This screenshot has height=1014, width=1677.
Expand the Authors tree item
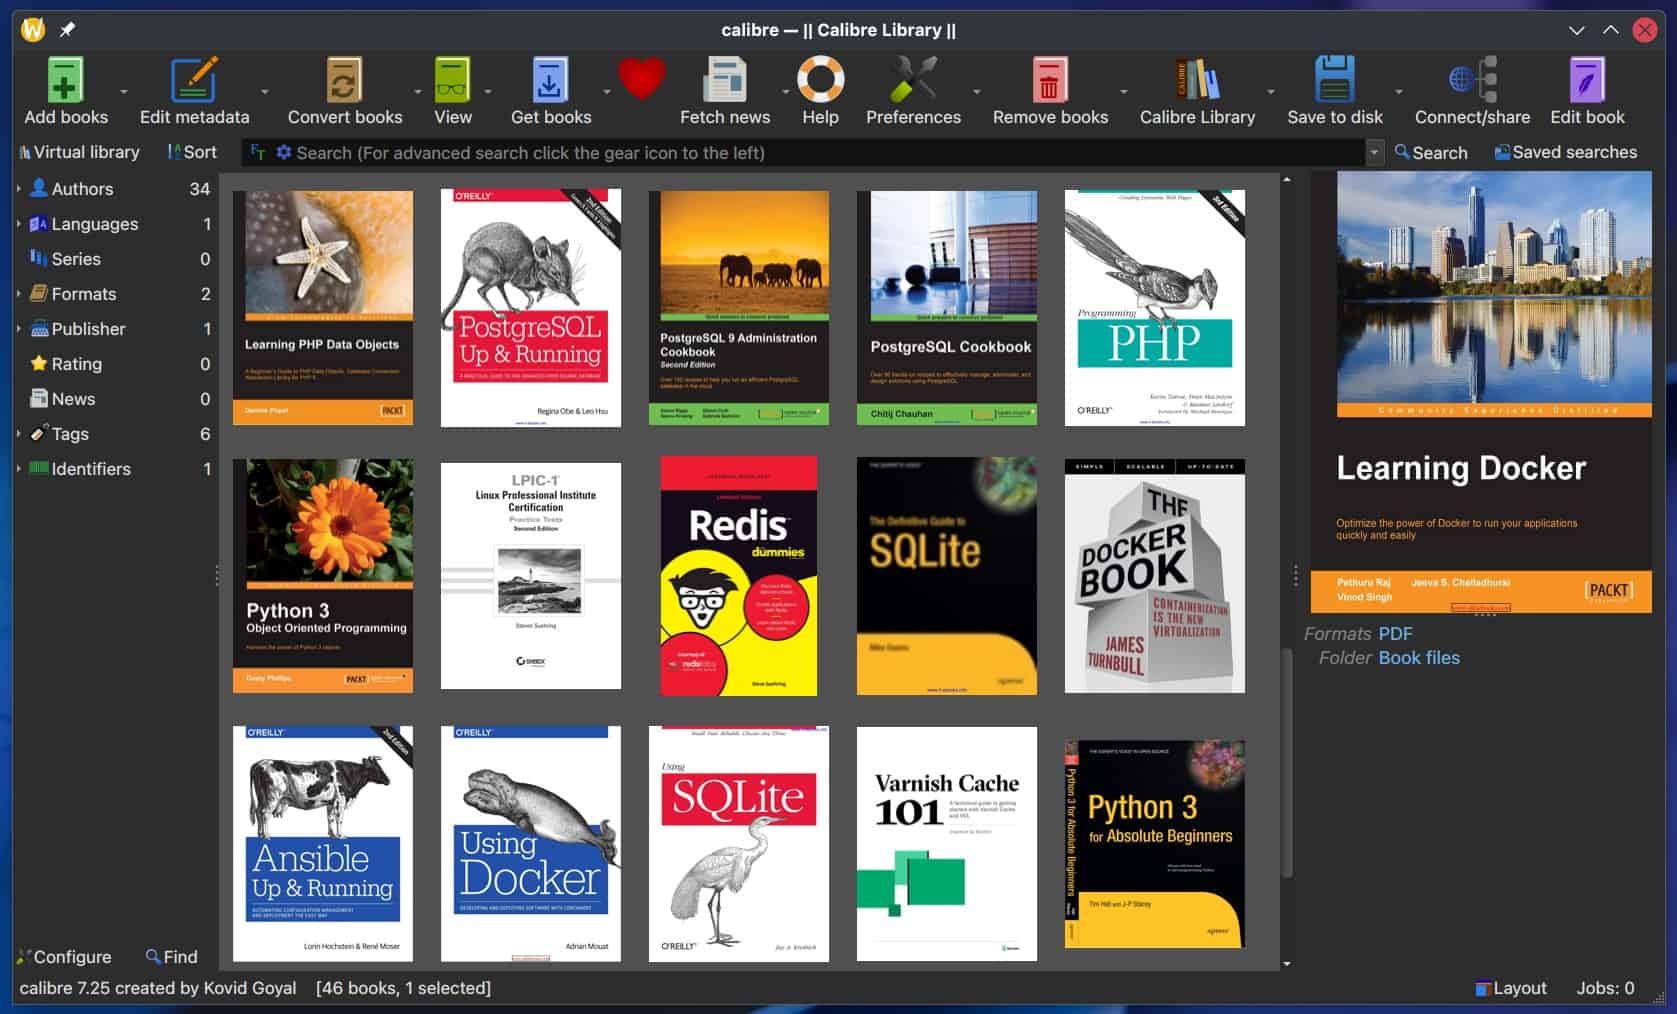17,188
